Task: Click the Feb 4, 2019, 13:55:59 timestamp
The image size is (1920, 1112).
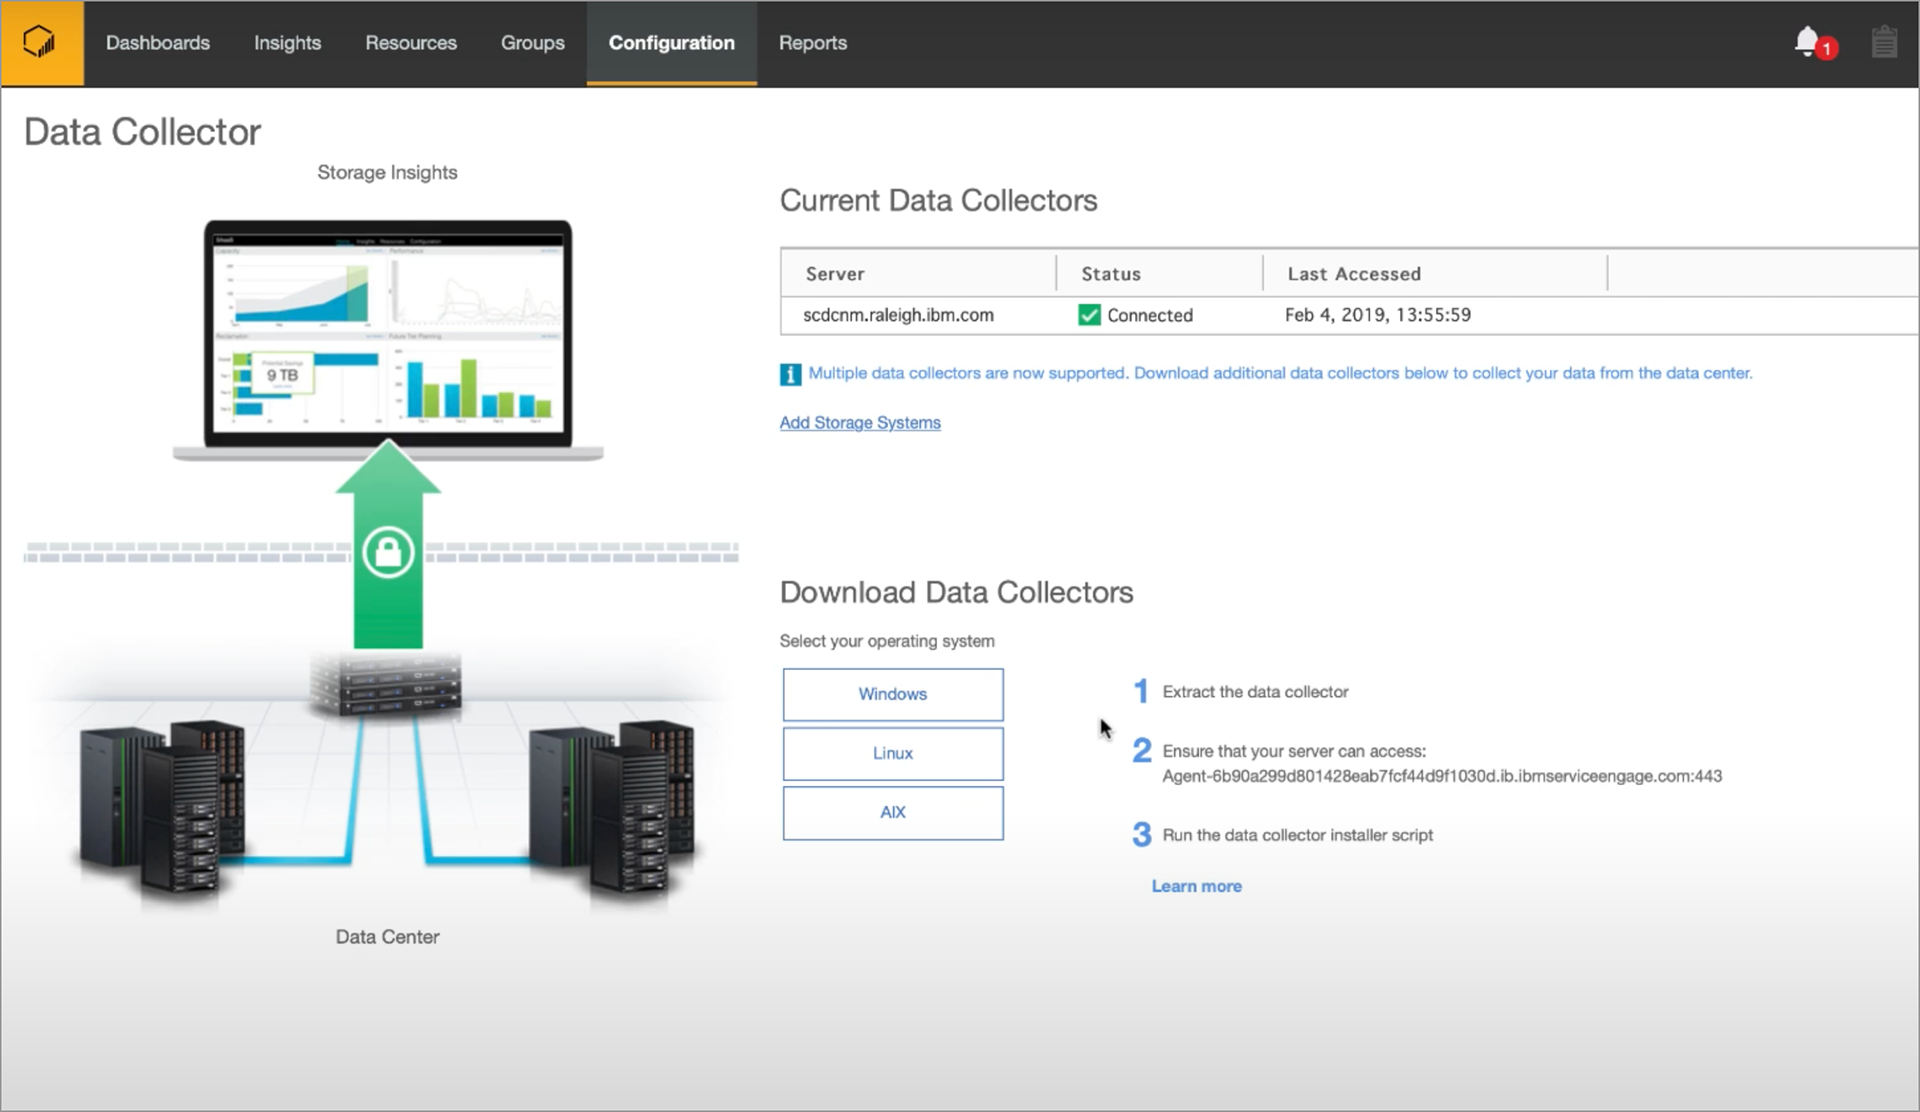Action: coord(1378,315)
